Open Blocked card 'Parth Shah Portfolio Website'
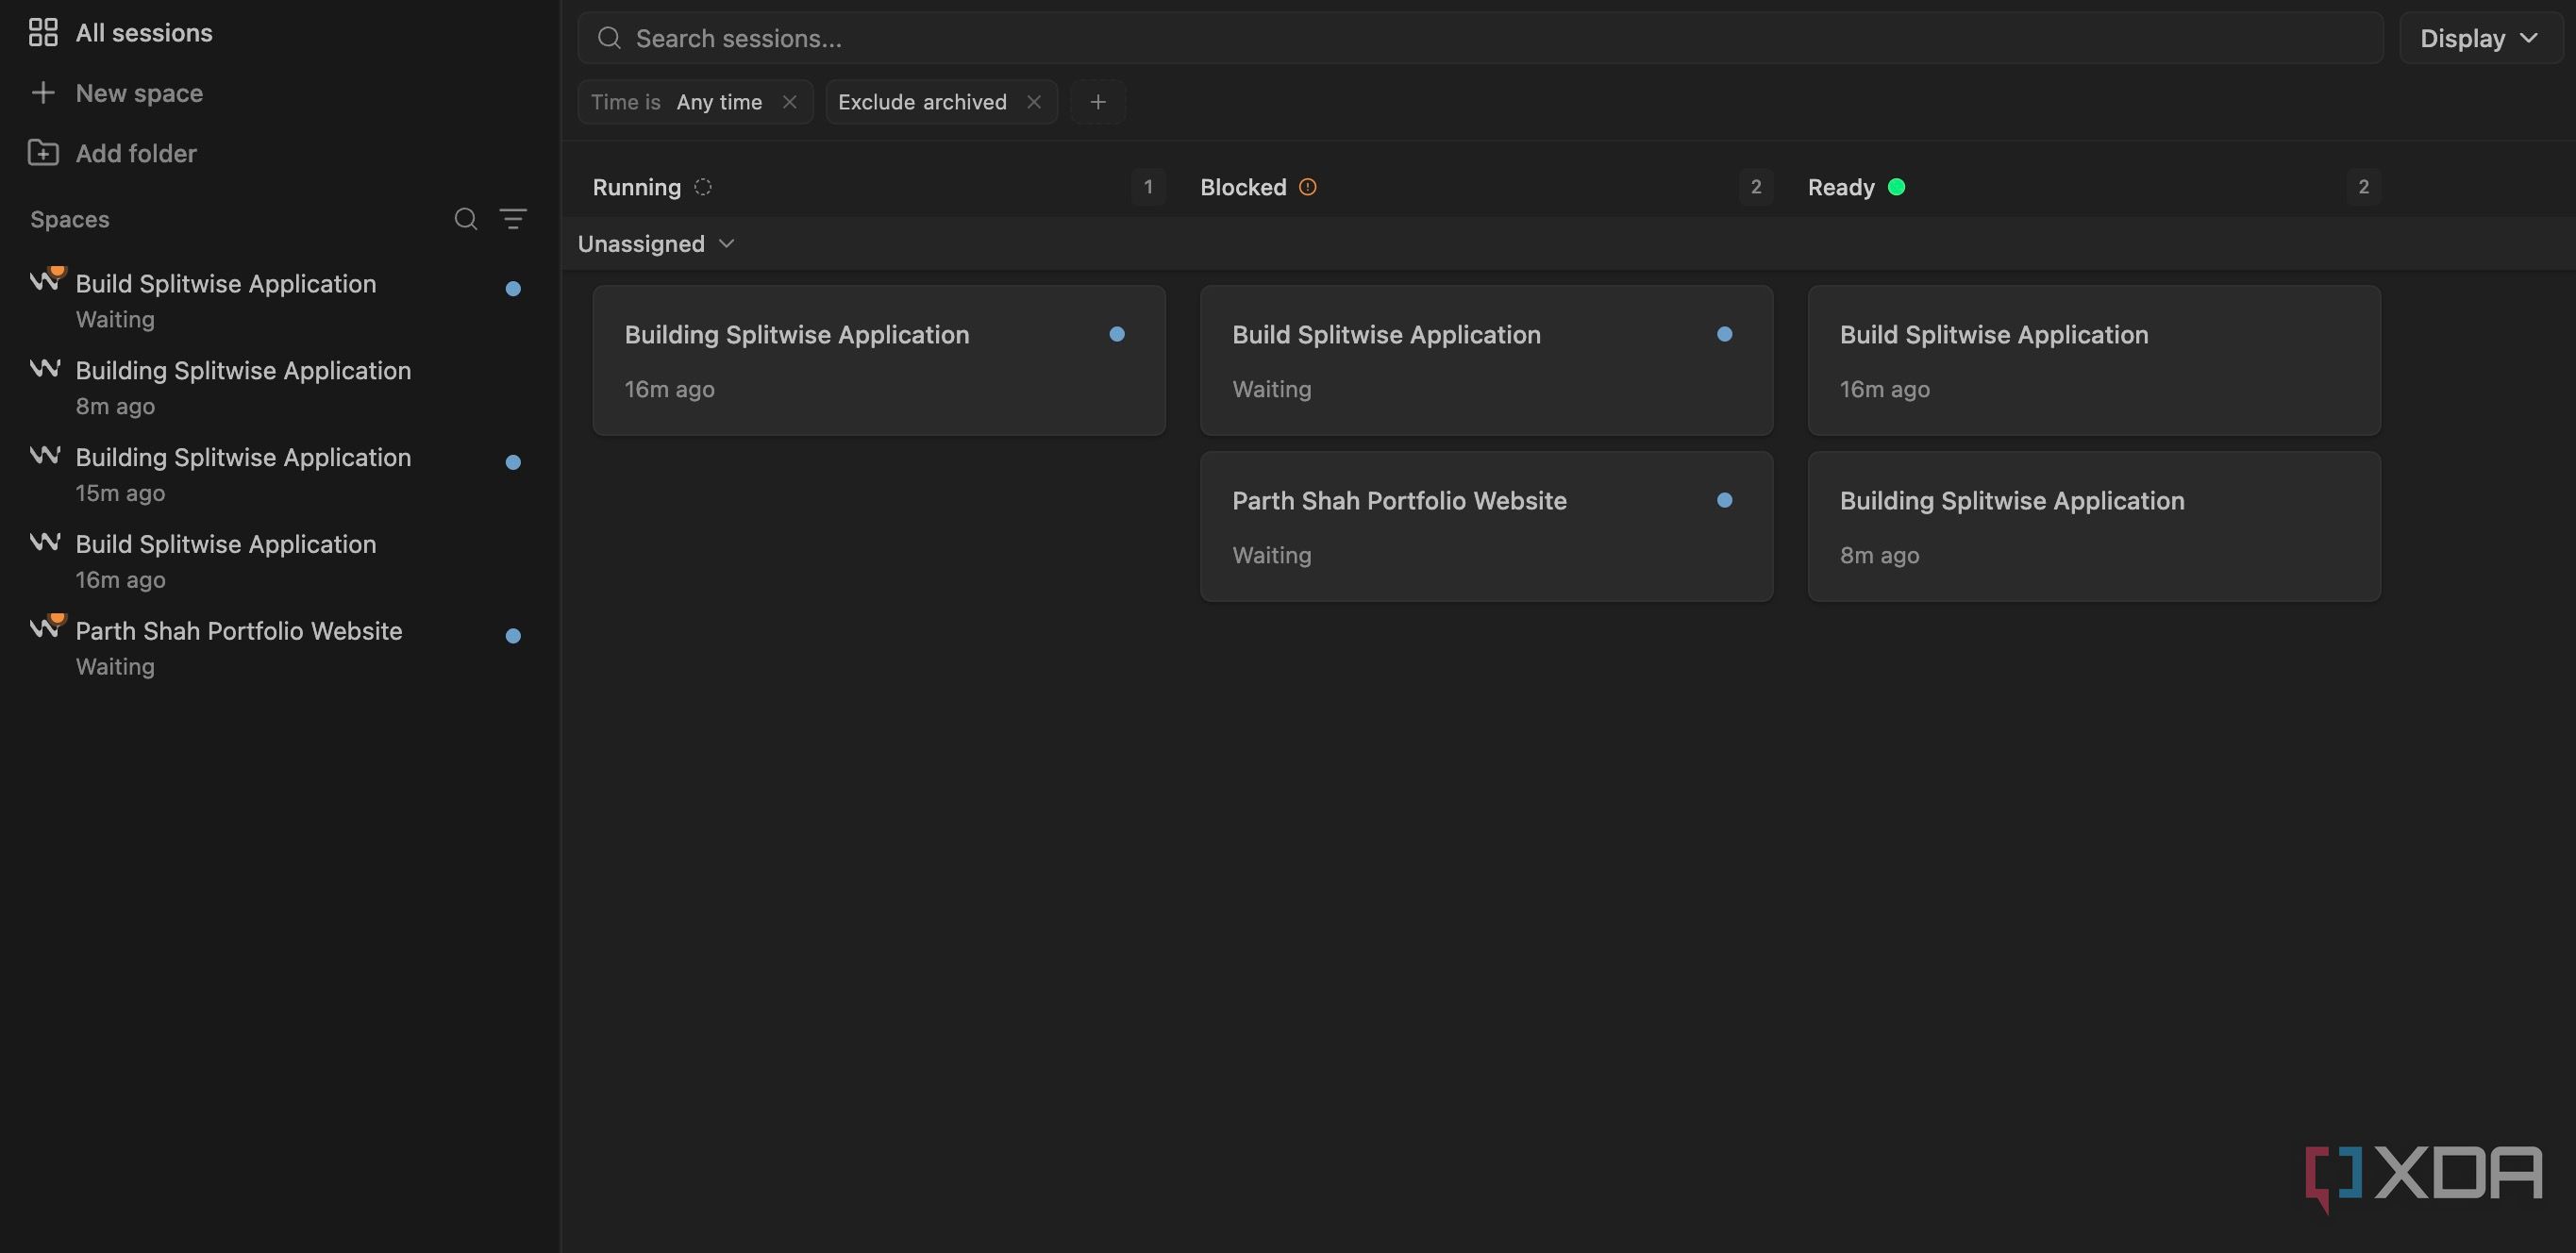Image resolution: width=2576 pixels, height=1253 pixels. pyautogui.click(x=1486, y=526)
